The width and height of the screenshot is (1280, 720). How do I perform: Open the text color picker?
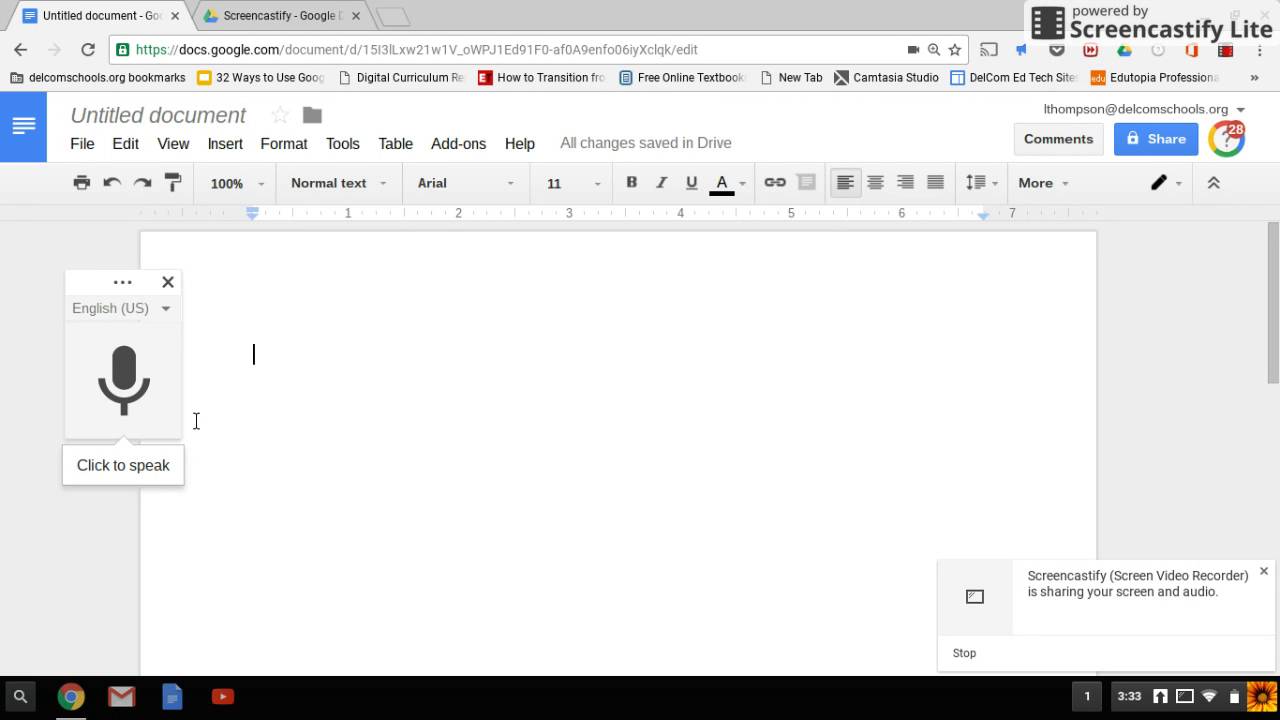coord(727,183)
